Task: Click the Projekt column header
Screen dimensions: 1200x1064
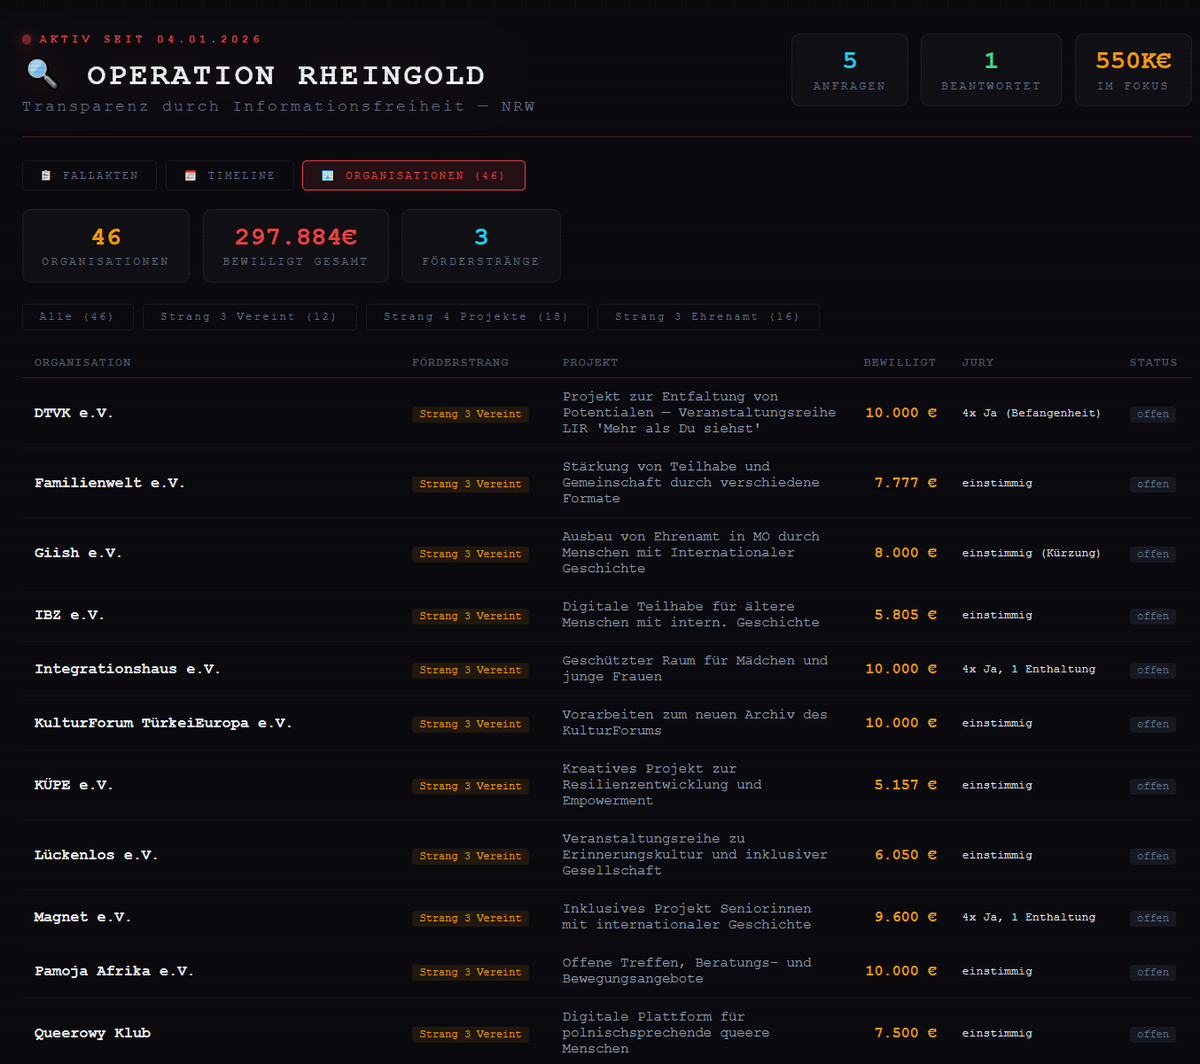Action: coord(590,362)
